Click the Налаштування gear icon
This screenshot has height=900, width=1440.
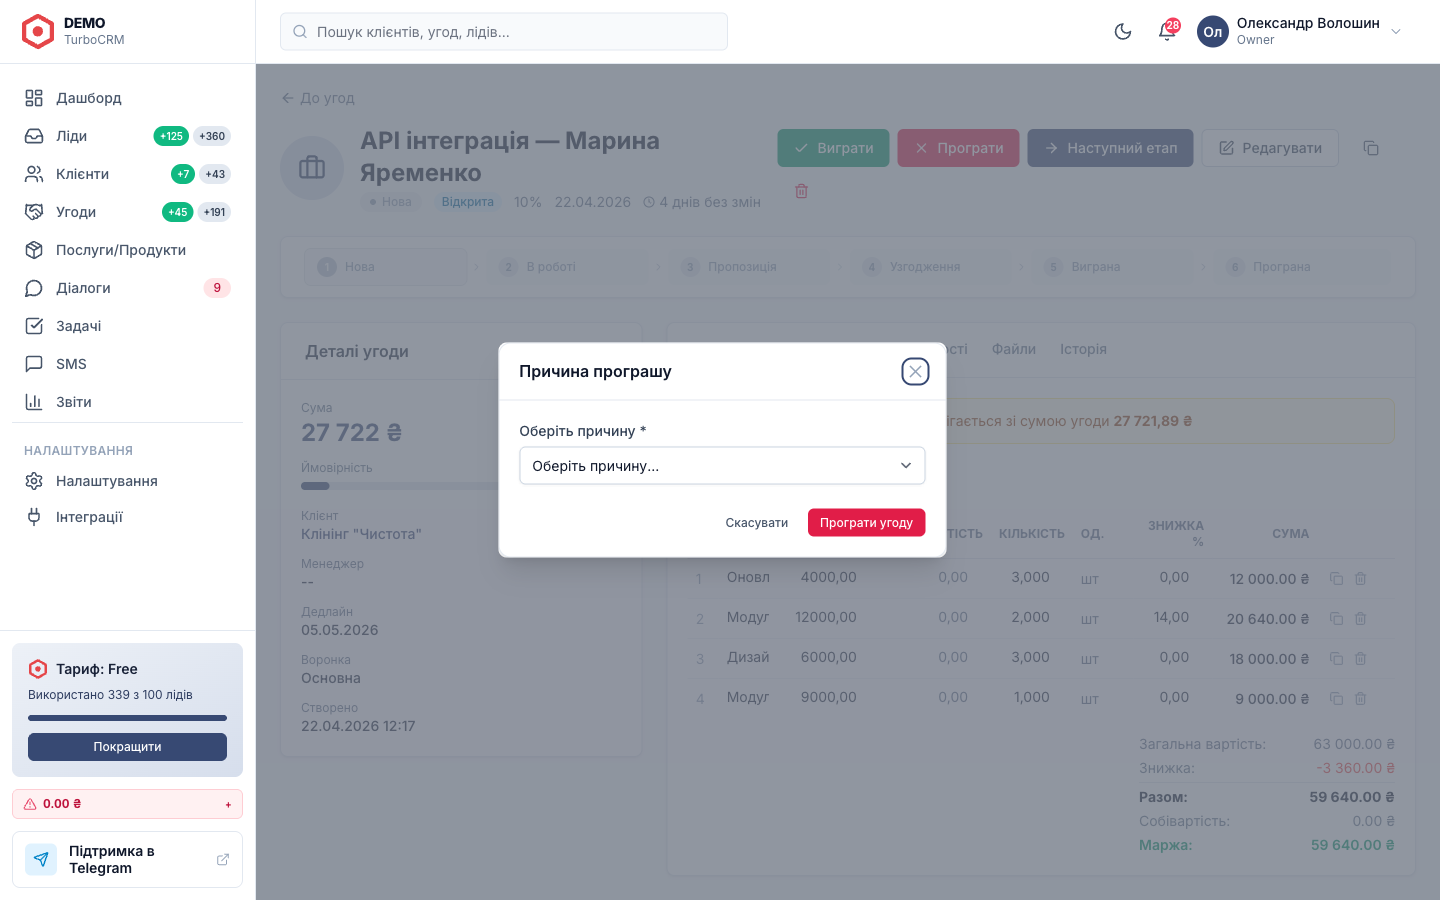[34, 481]
